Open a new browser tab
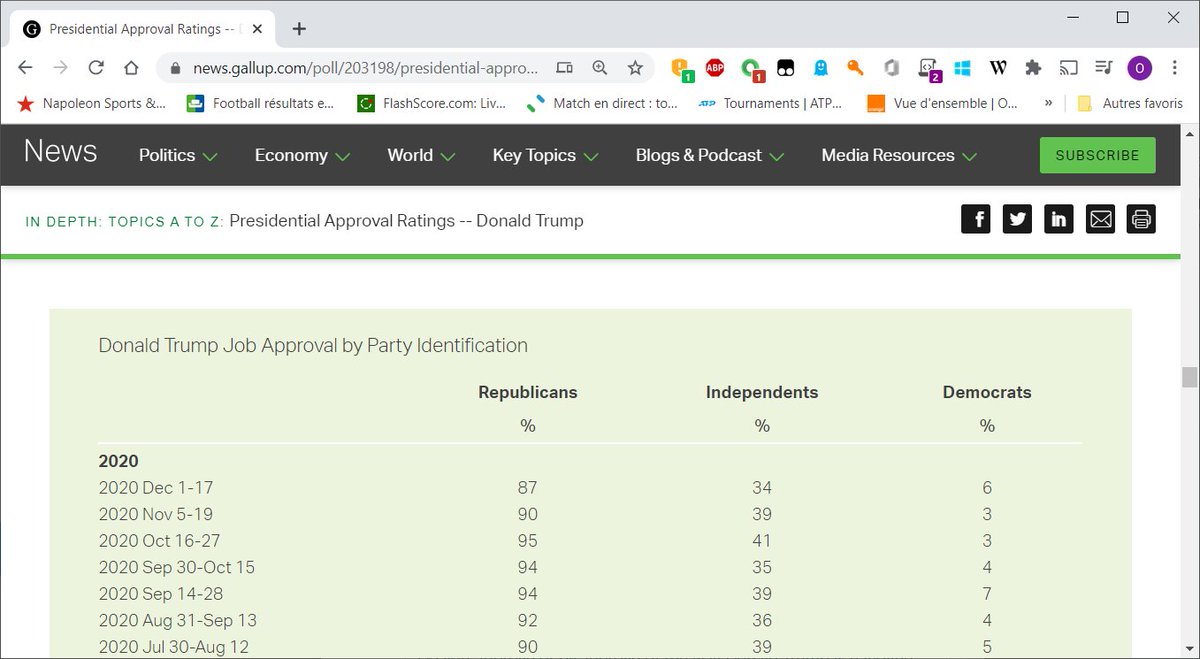This screenshot has width=1200, height=659. 299,29
